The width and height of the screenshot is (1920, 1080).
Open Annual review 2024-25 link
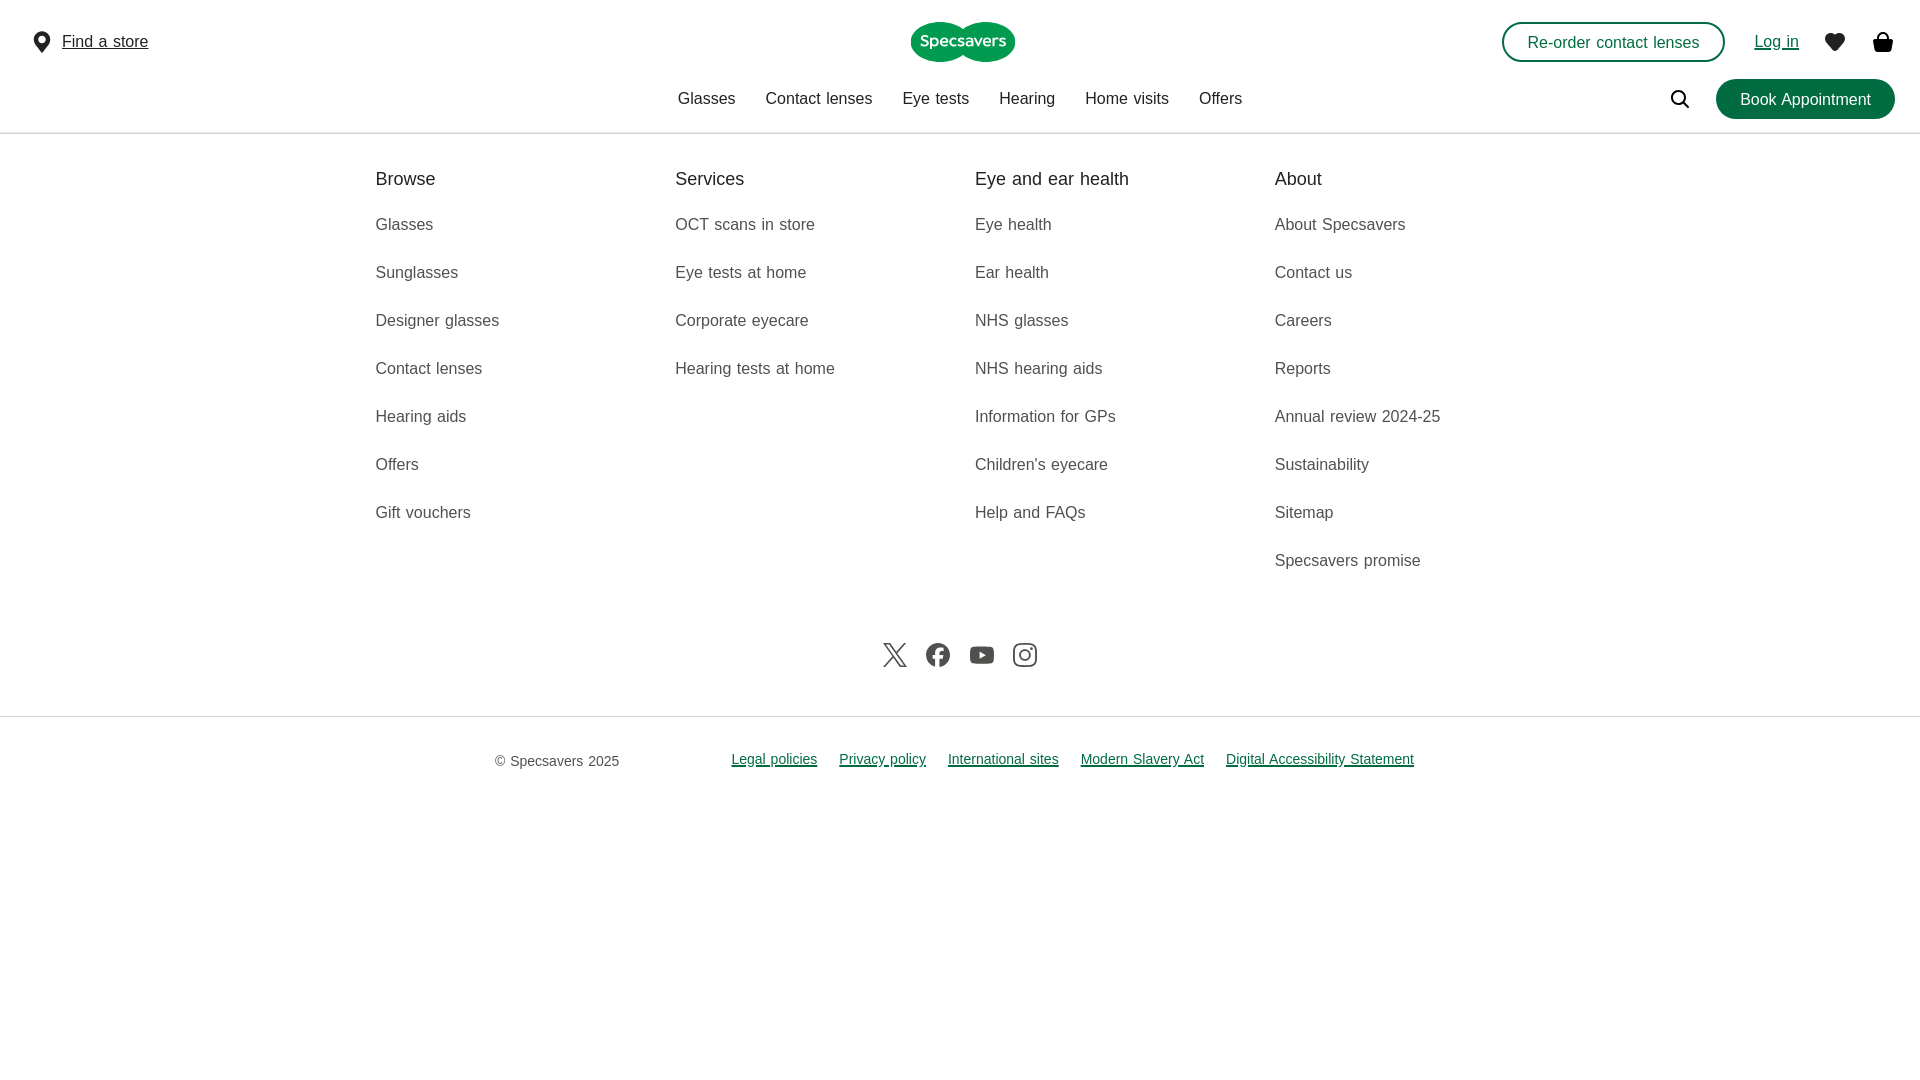1356,417
